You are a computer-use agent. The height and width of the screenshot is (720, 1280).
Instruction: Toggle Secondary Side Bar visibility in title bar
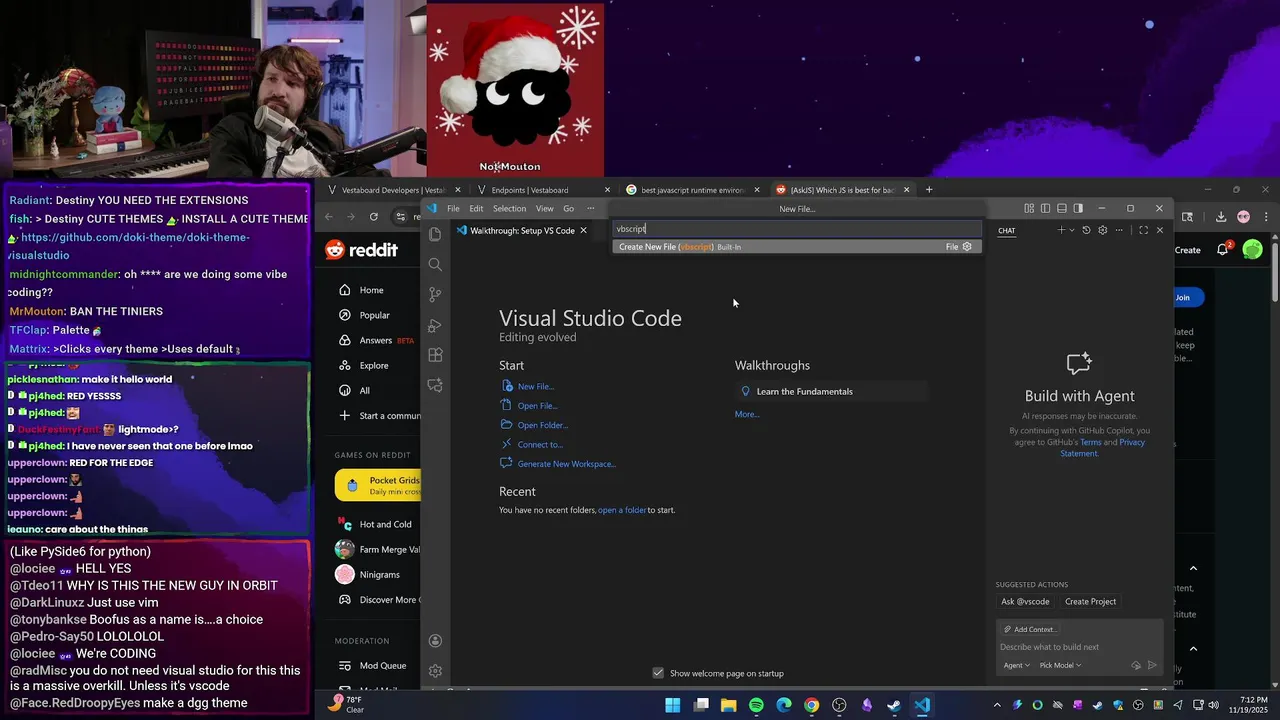pyautogui.click(x=1078, y=208)
